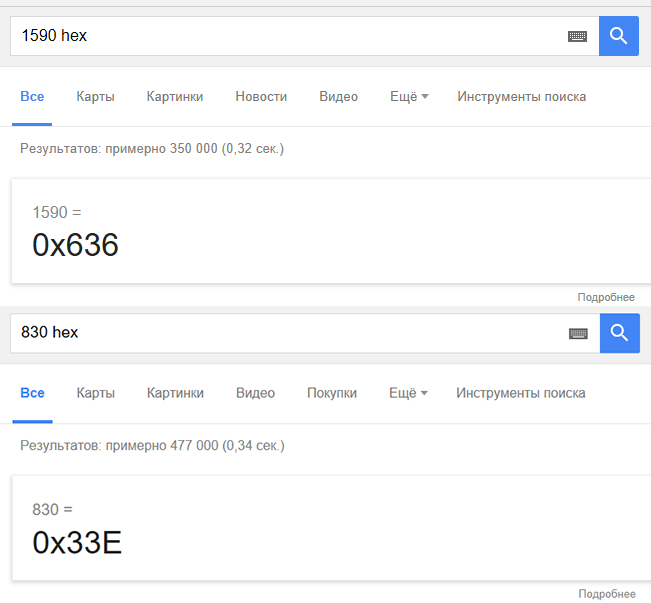Click 'Подробнее' link under 0x636 result
This screenshot has width=651, height=603.
606,297
